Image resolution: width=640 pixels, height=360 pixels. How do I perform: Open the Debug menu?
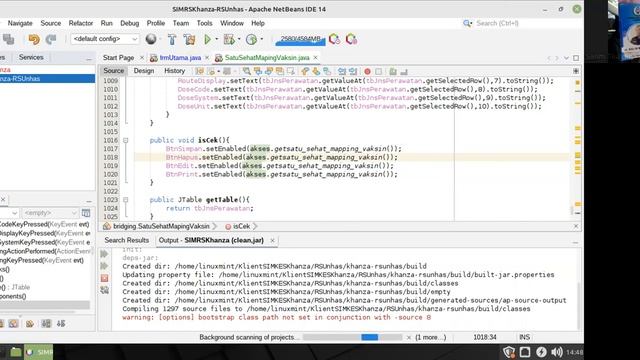coord(130,23)
